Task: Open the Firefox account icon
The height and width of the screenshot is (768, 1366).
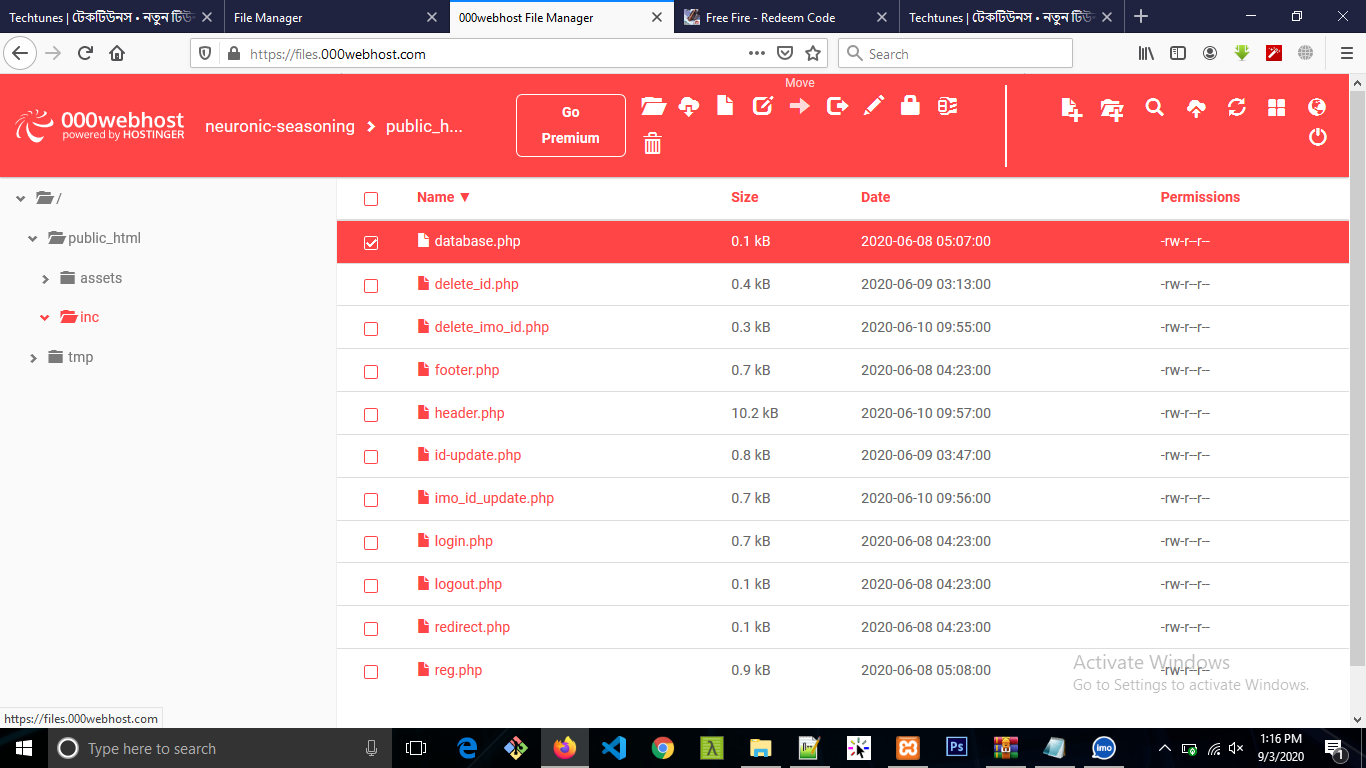Action: (x=1210, y=53)
